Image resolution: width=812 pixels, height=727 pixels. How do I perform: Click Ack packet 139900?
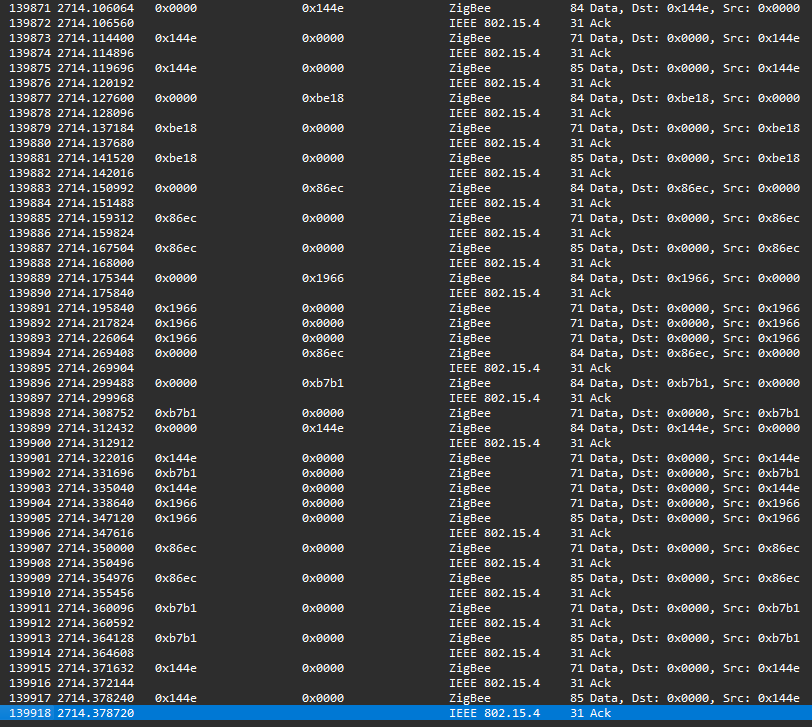pos(406,444)
